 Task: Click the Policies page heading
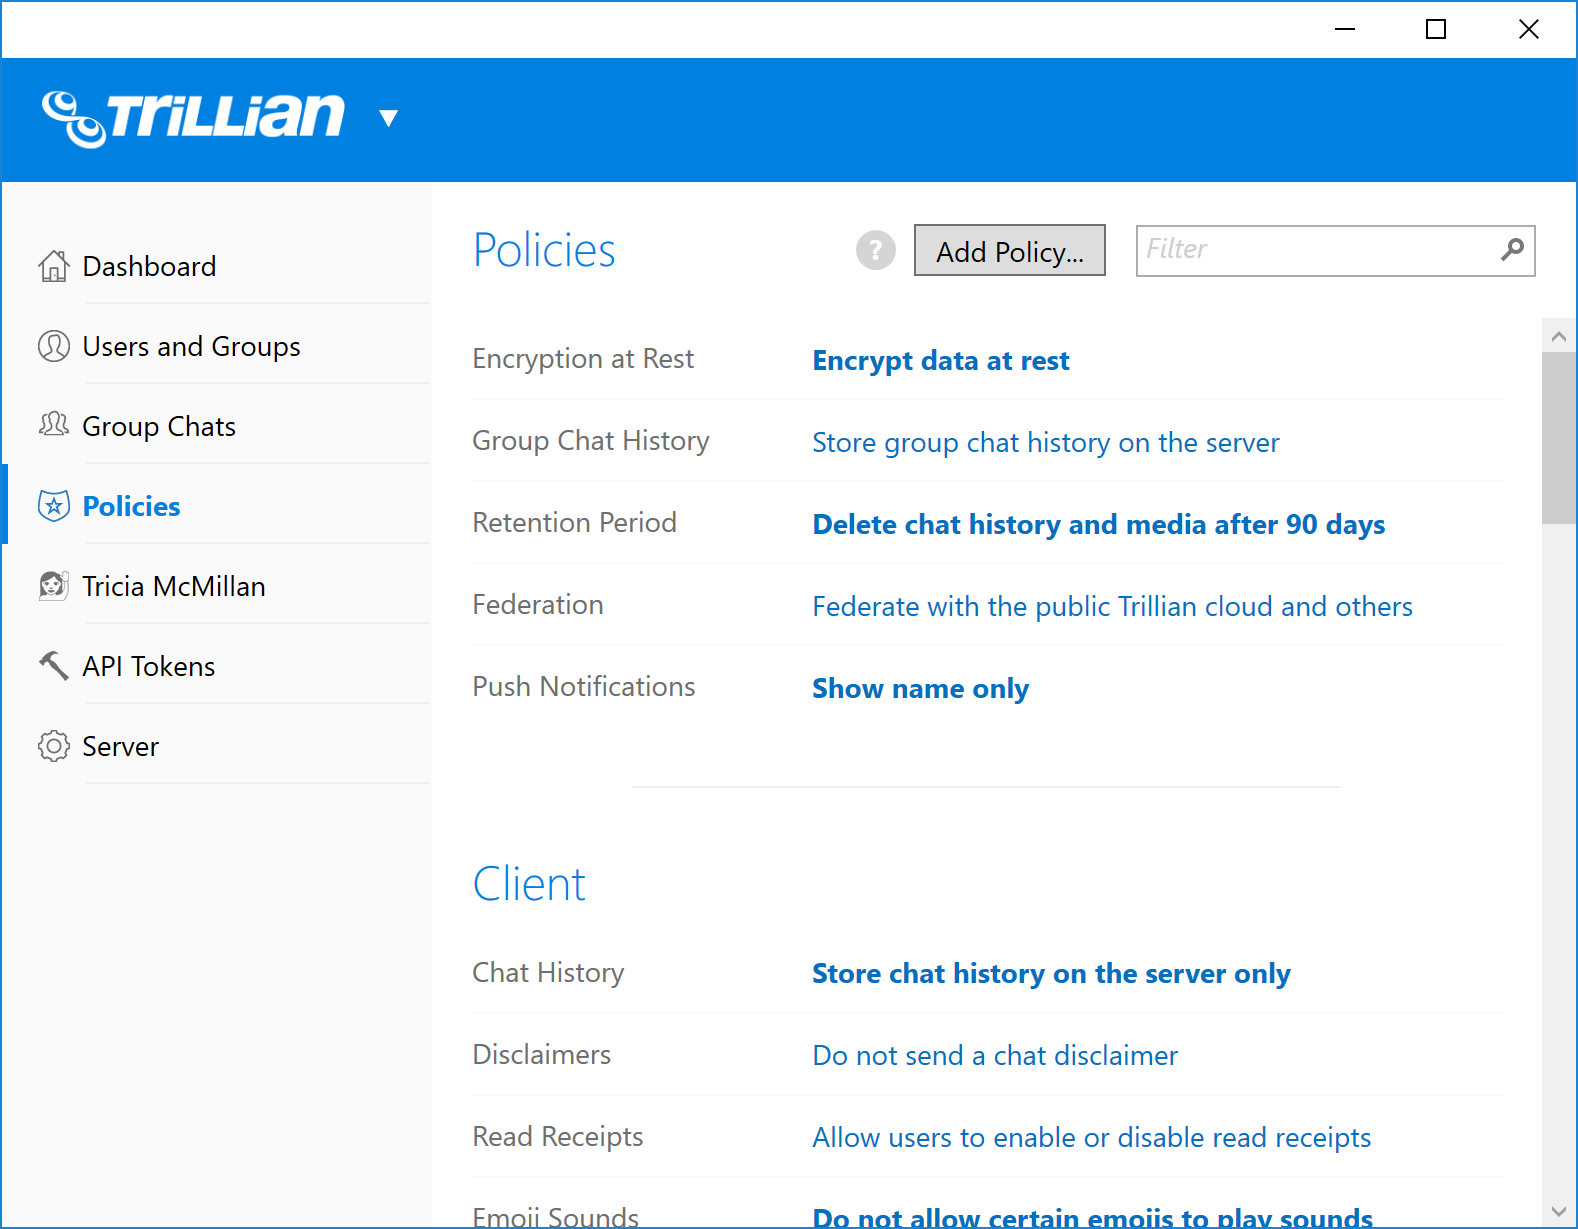tap(544, 250)
